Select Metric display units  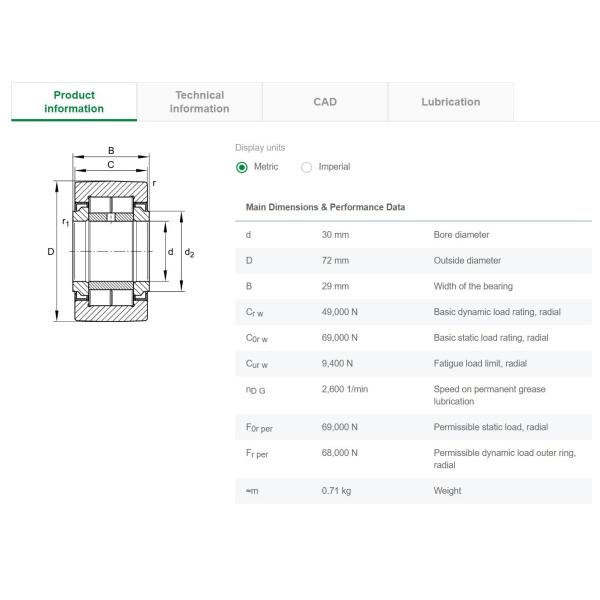pyautogui.click(x=242, y=167)
